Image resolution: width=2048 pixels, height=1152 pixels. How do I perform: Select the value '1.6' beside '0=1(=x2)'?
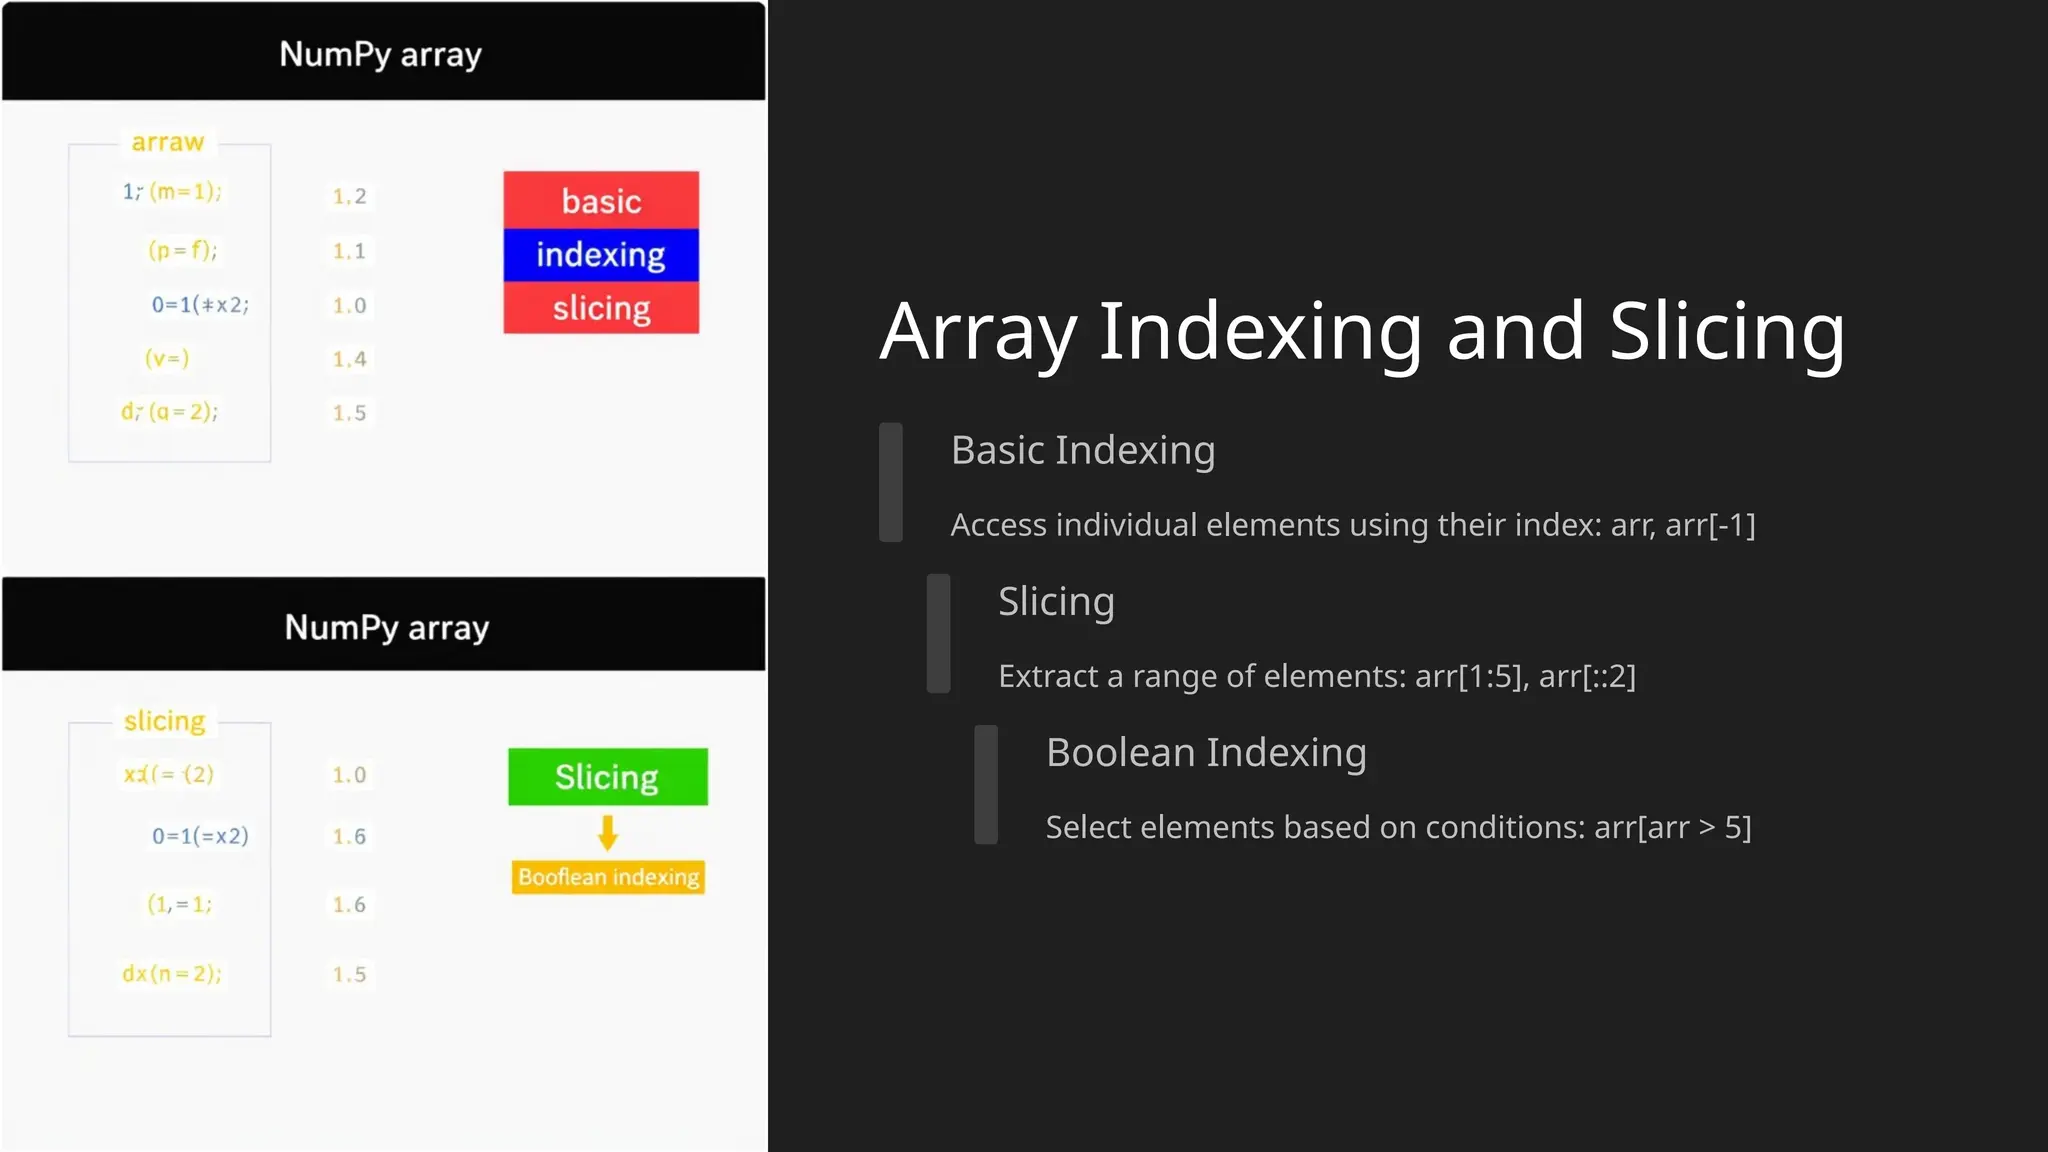pyautogui.click(x=350, y=837)
